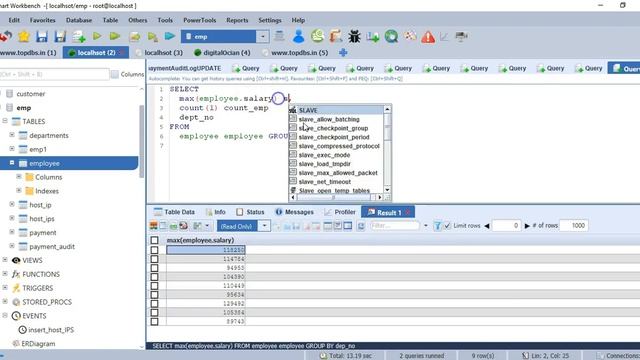Select slave_allow_batching autocomplete suggestion
Screen dimensions: 640x360
click(x=329, y=119)
